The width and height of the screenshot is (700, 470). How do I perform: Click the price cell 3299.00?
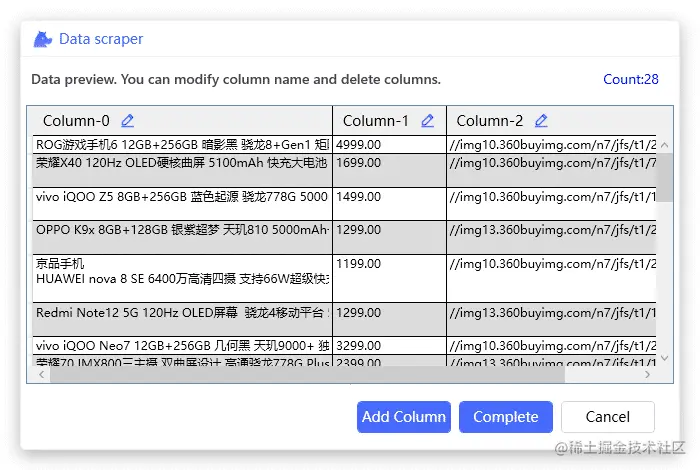pos(389,346)
